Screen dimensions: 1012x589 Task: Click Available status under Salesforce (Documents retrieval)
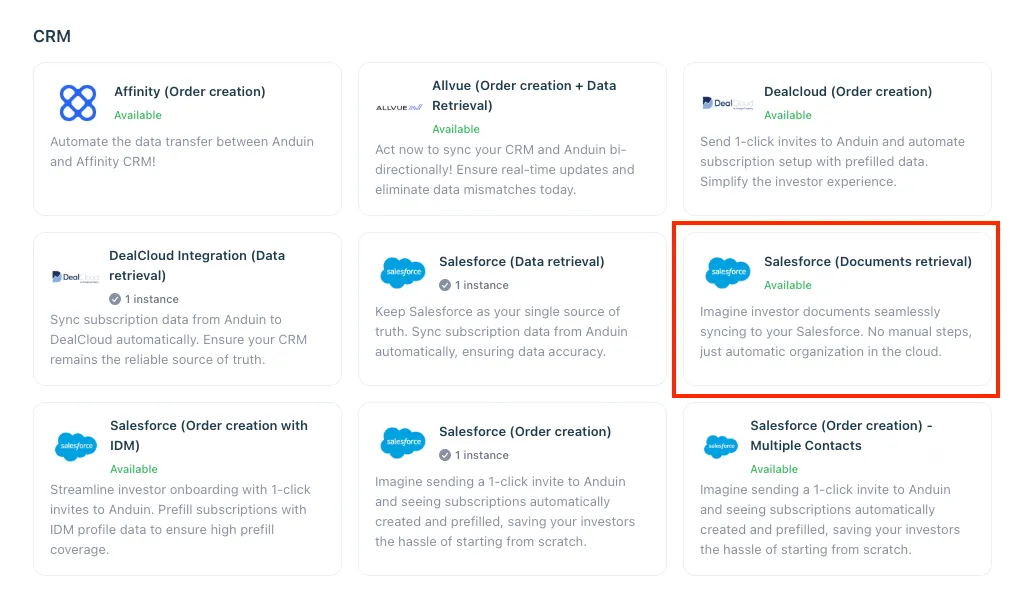(787, 285)
